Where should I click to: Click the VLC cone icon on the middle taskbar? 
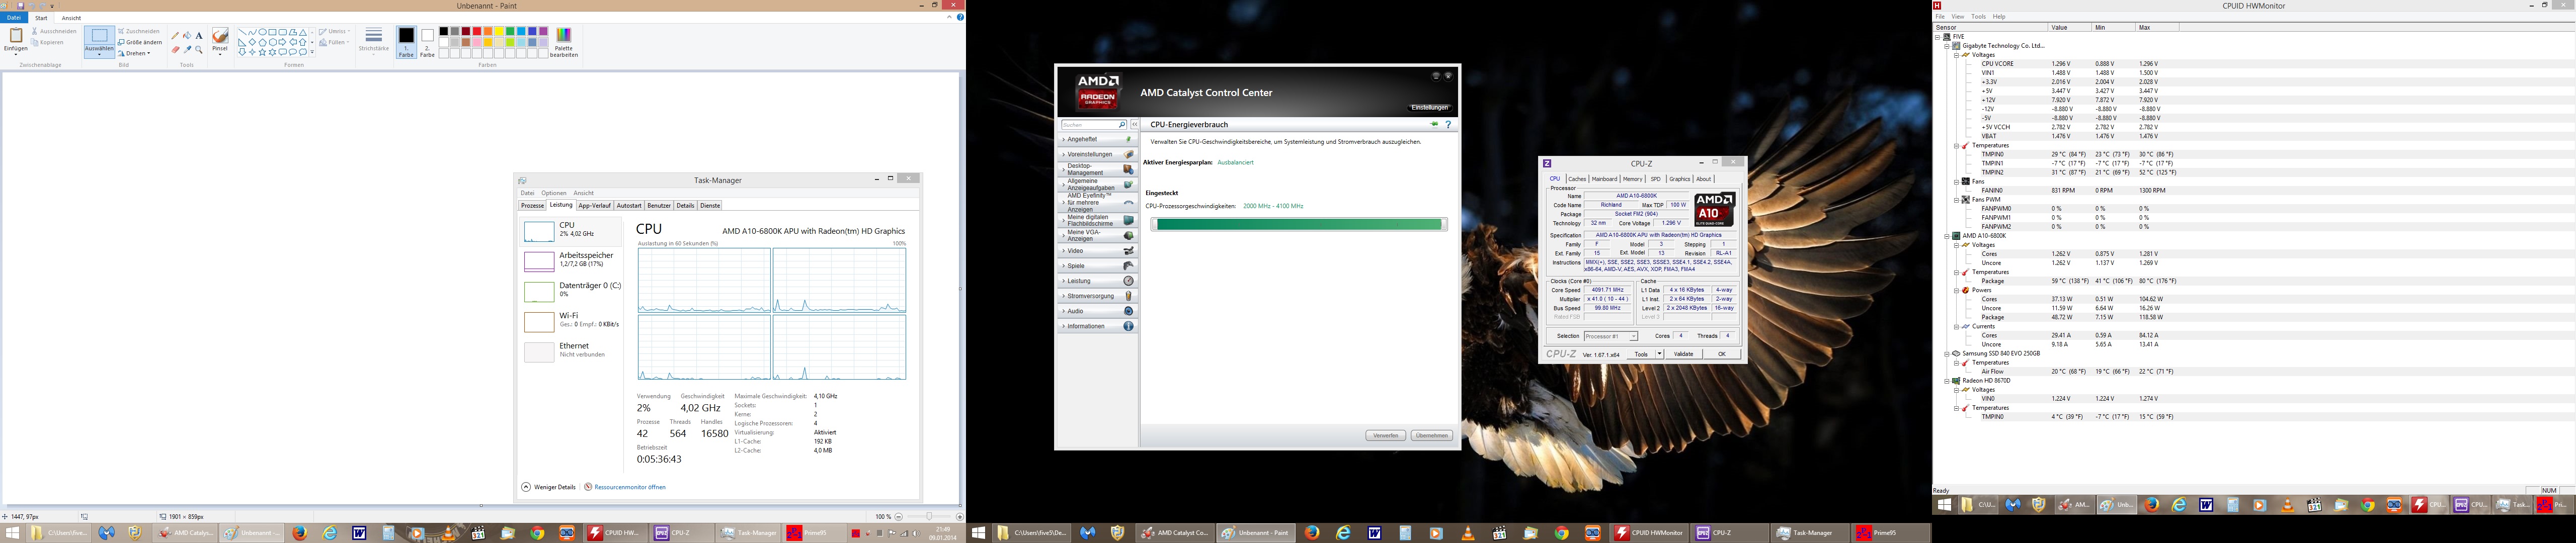(1468, 533)
